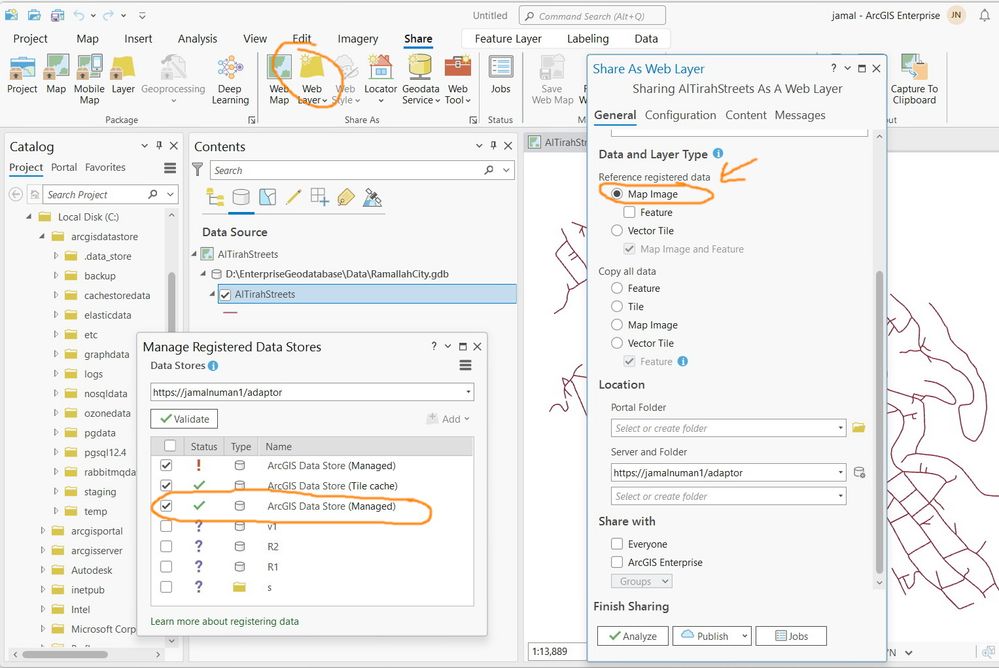
Task: Toggle AlTirahStreets layer visibility checkbox
Action: pos(225,294)
